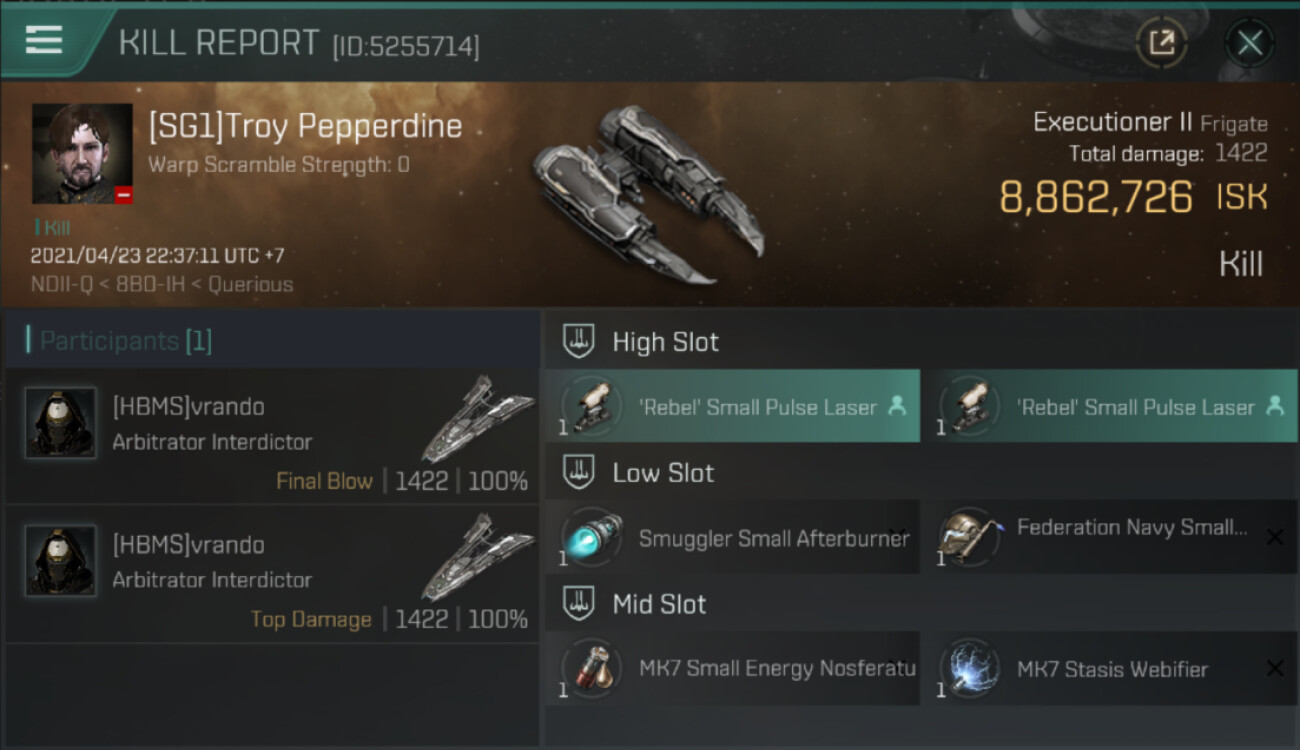The width and height of the screenshot is (1300, 750).
Task: Open the hamburger menu
Action: [44, 40]
